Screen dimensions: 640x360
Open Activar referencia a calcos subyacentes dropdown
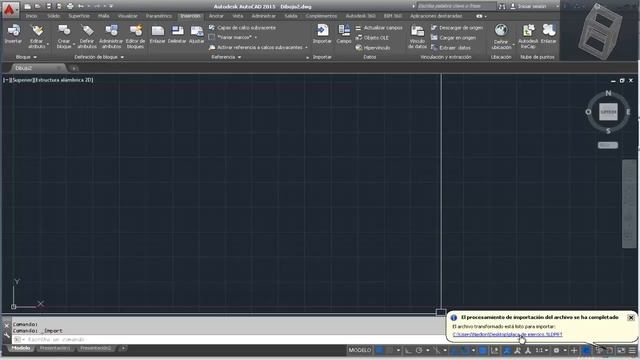coord(307,48)
